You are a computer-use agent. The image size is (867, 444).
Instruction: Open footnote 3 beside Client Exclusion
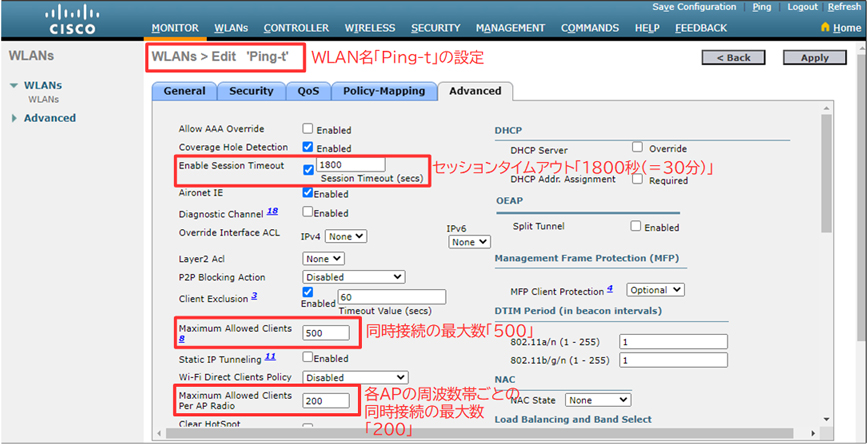255,295
